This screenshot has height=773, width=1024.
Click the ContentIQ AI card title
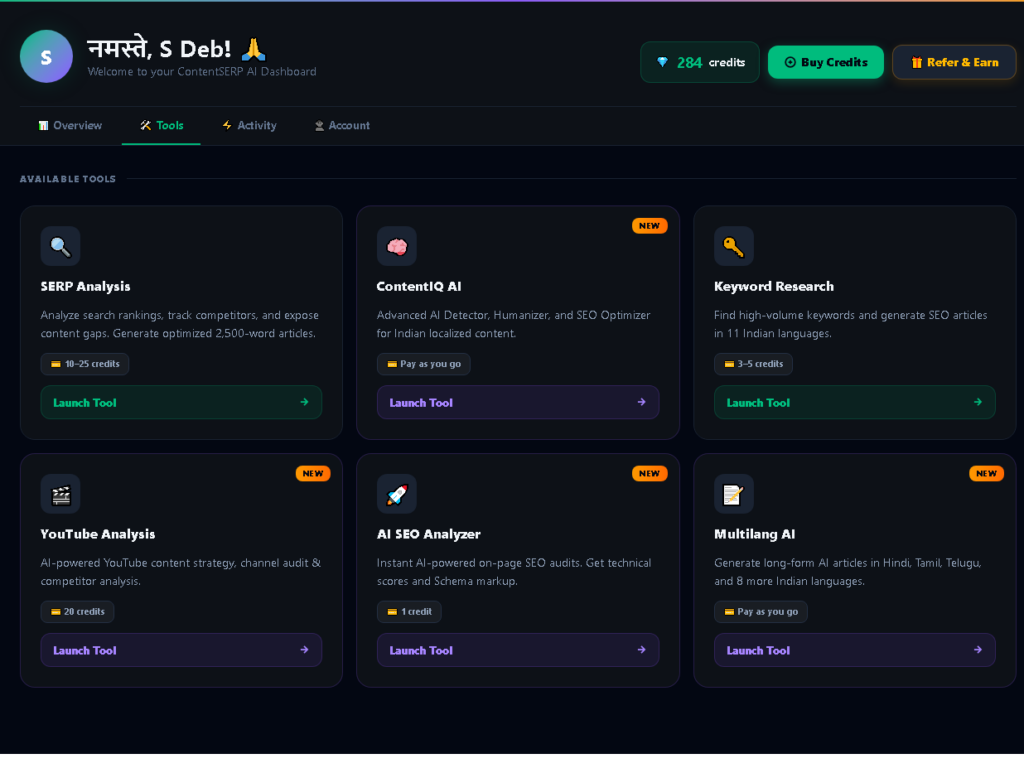click(x=419, y=287)
